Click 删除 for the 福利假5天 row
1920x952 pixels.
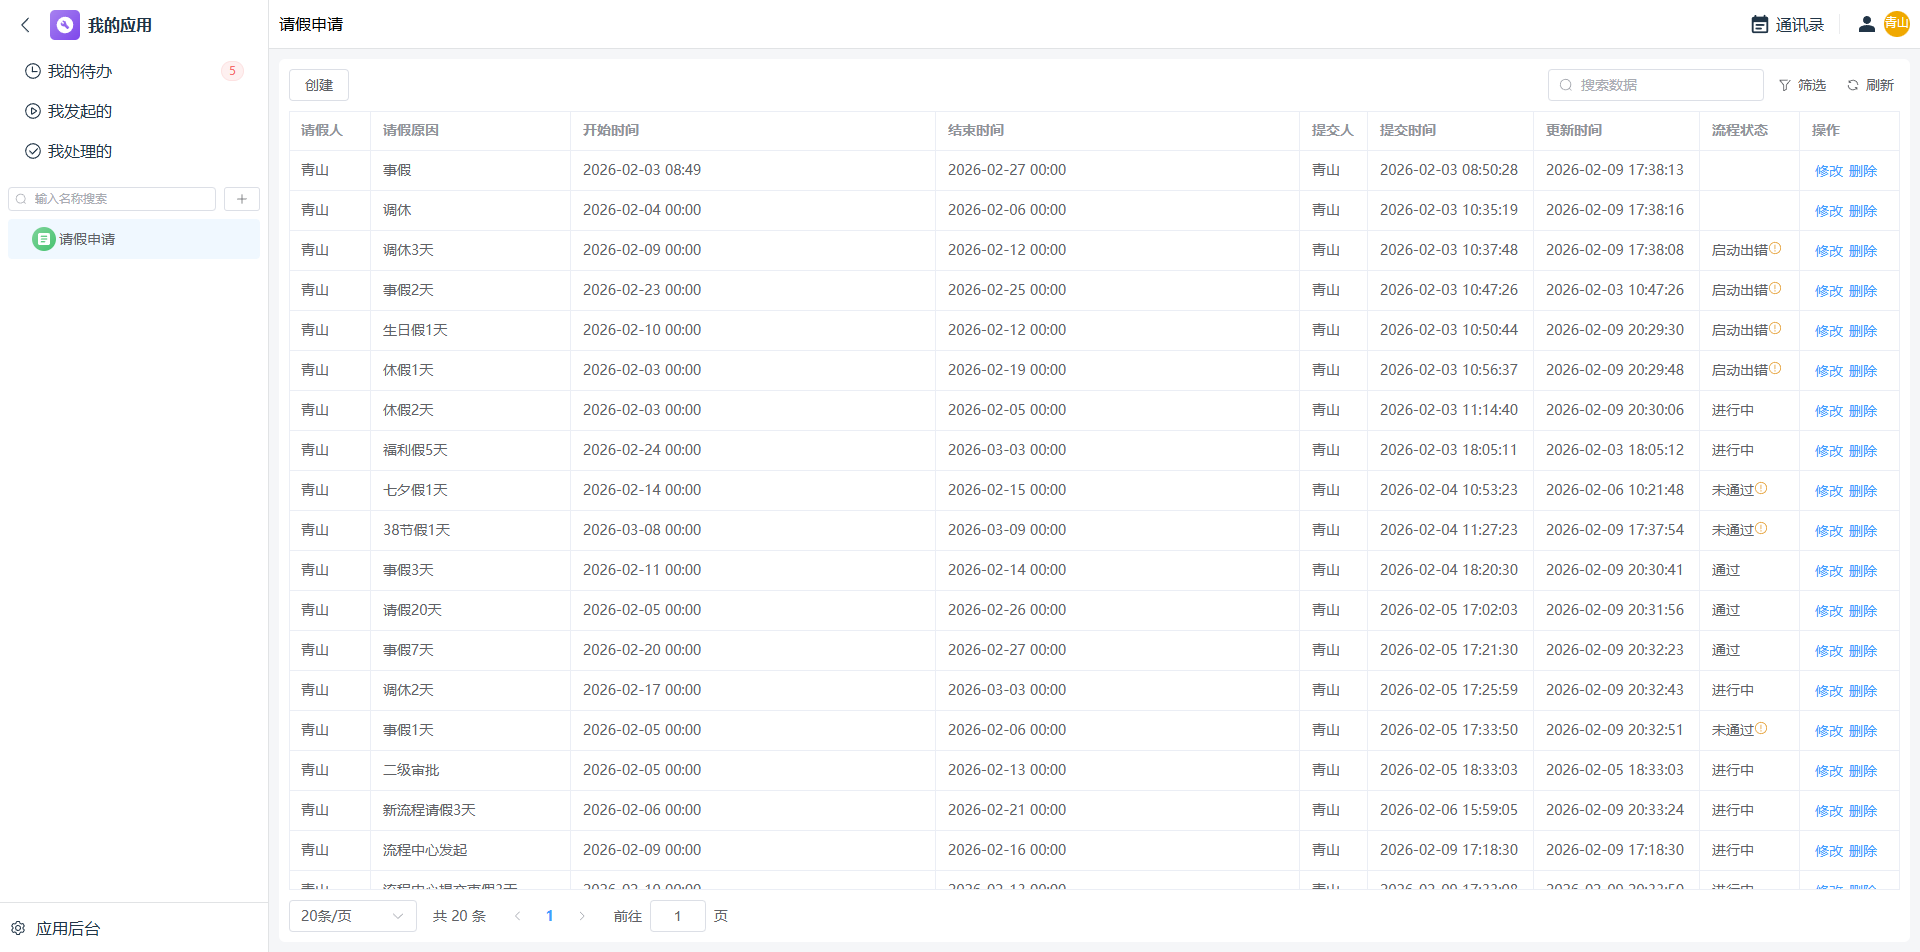point(1863,451)
